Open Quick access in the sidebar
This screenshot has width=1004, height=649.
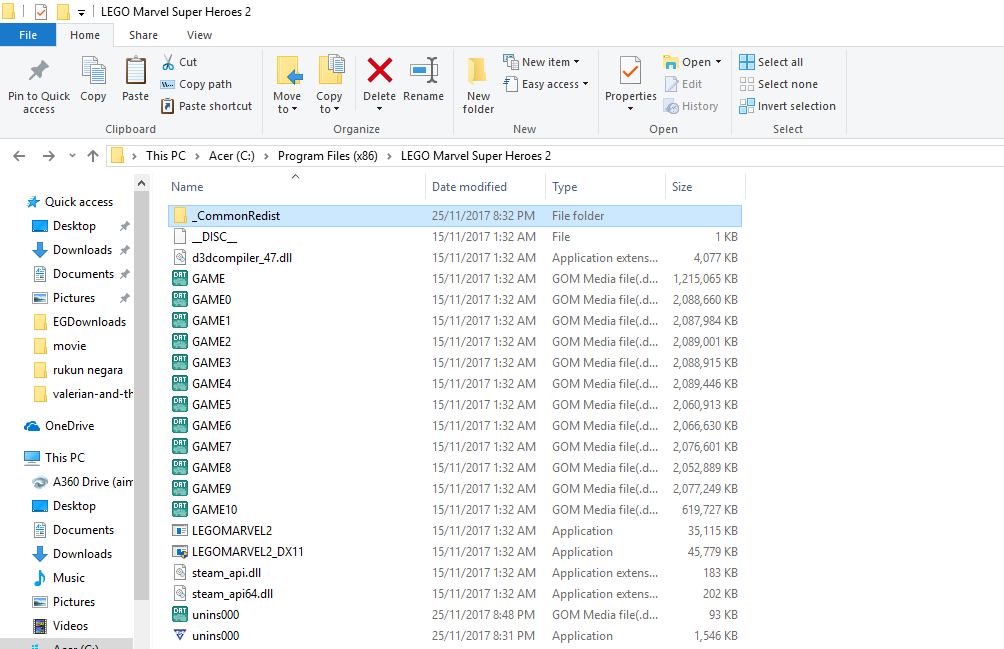tap(70, 202)
